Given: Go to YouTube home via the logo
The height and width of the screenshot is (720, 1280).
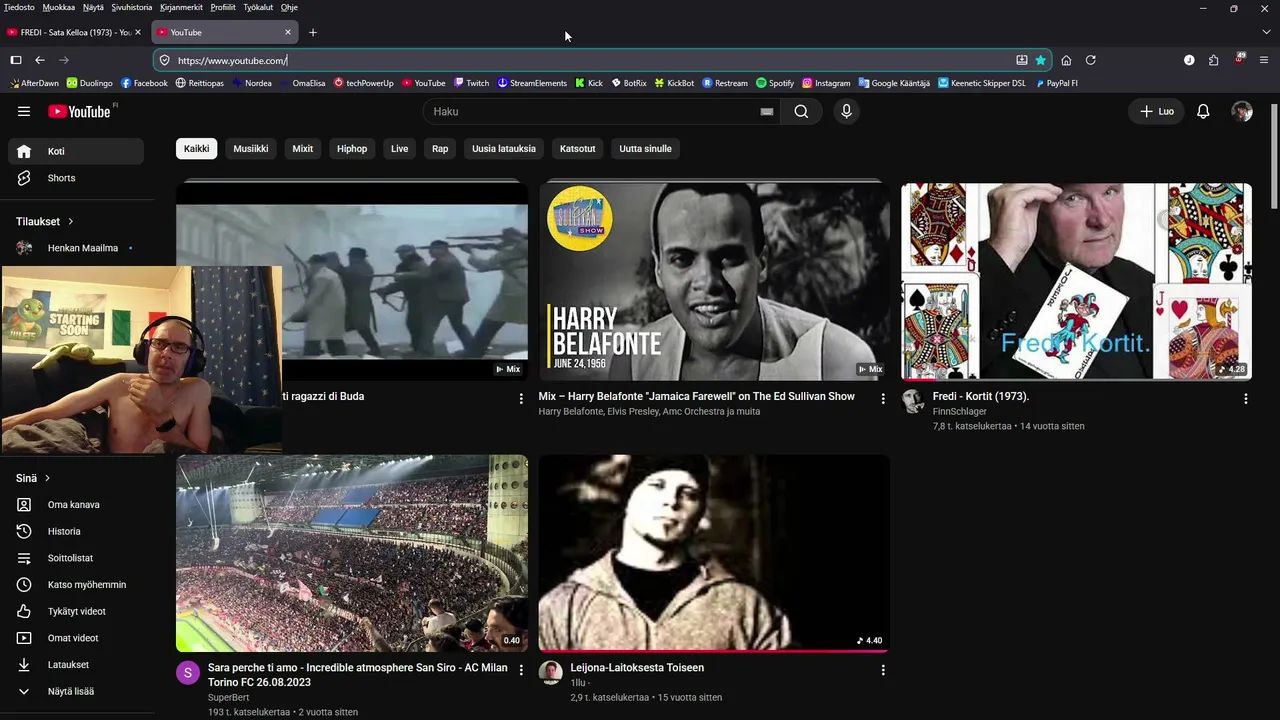Looking at the screenshot, I should (82, 111).
